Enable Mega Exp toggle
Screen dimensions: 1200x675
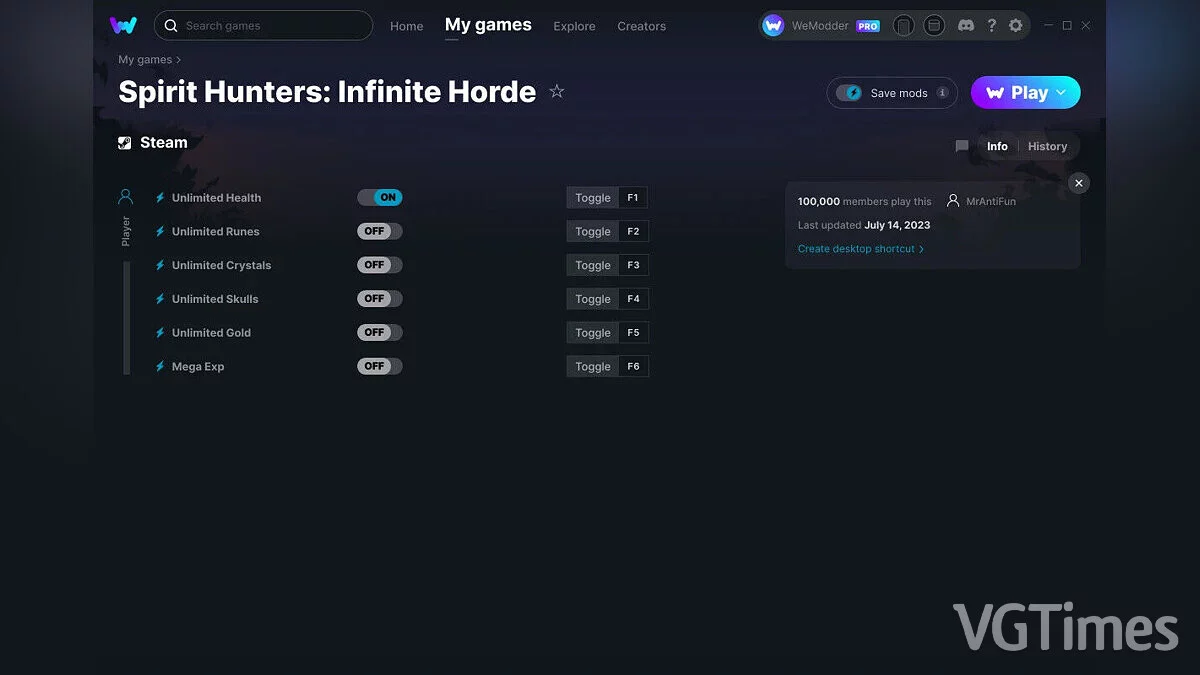[380, 366]
